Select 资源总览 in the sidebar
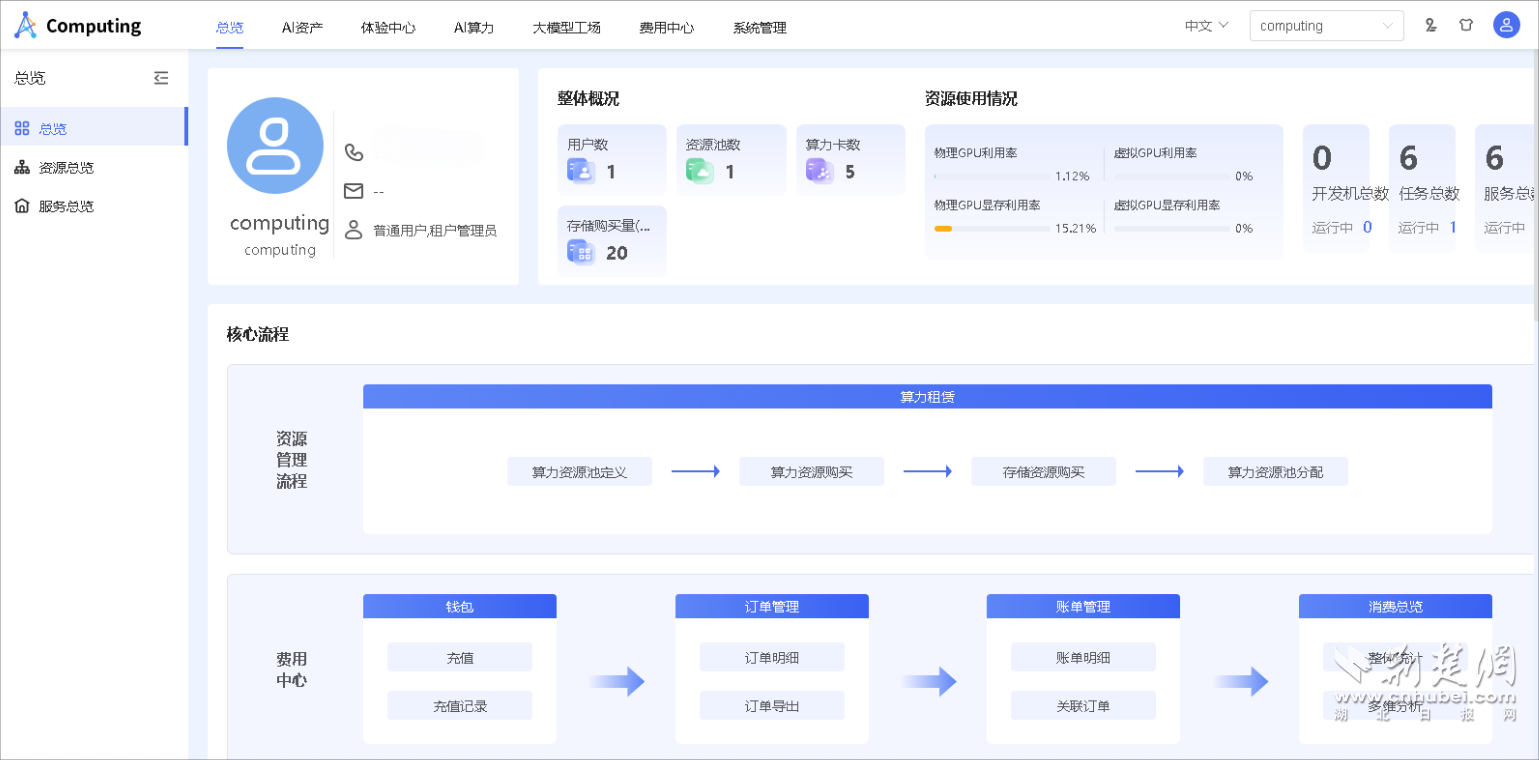The width and height of the screenshot is (1539, 760). tap(66, 167)
